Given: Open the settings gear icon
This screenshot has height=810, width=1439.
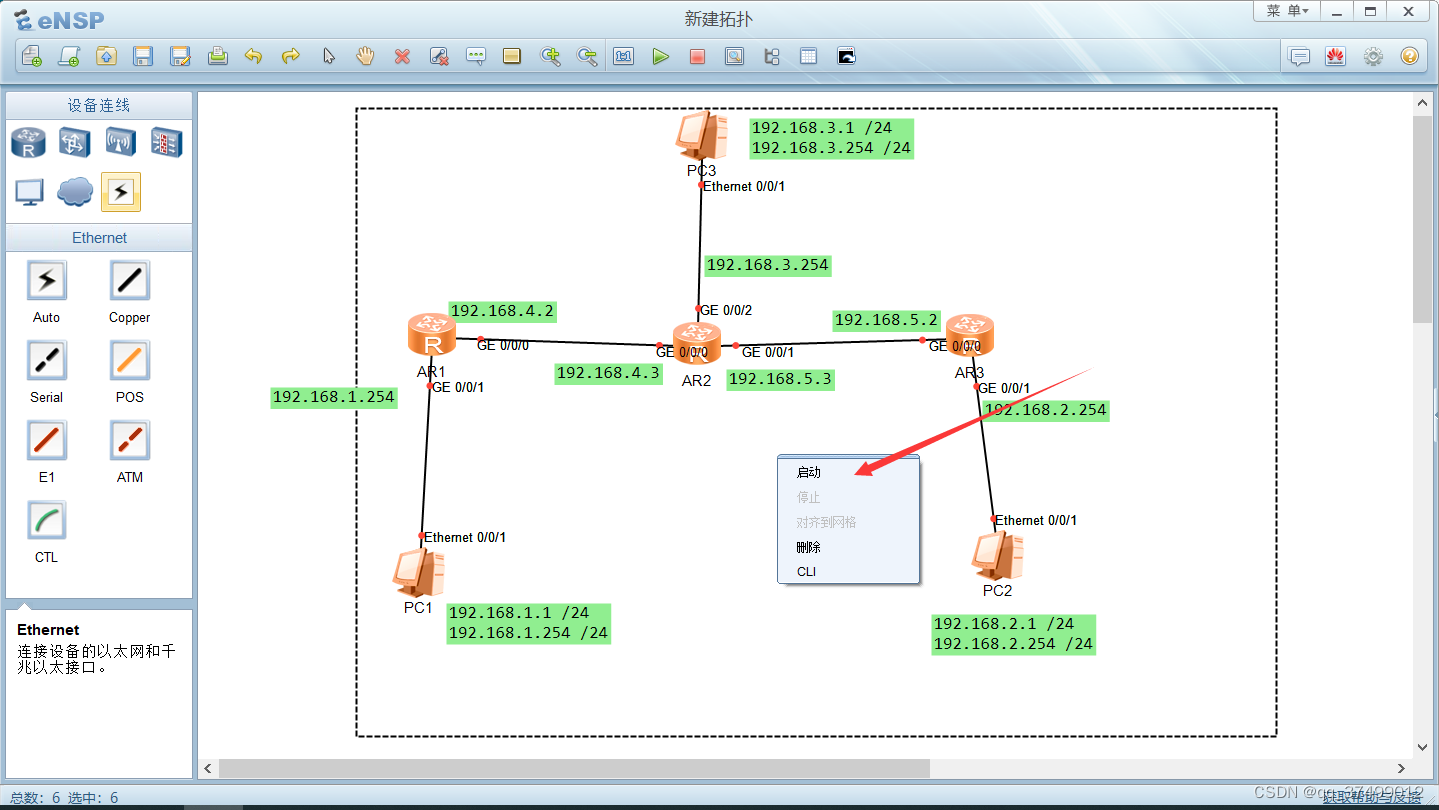Looking at the screenshot, I should (1373, 56).
